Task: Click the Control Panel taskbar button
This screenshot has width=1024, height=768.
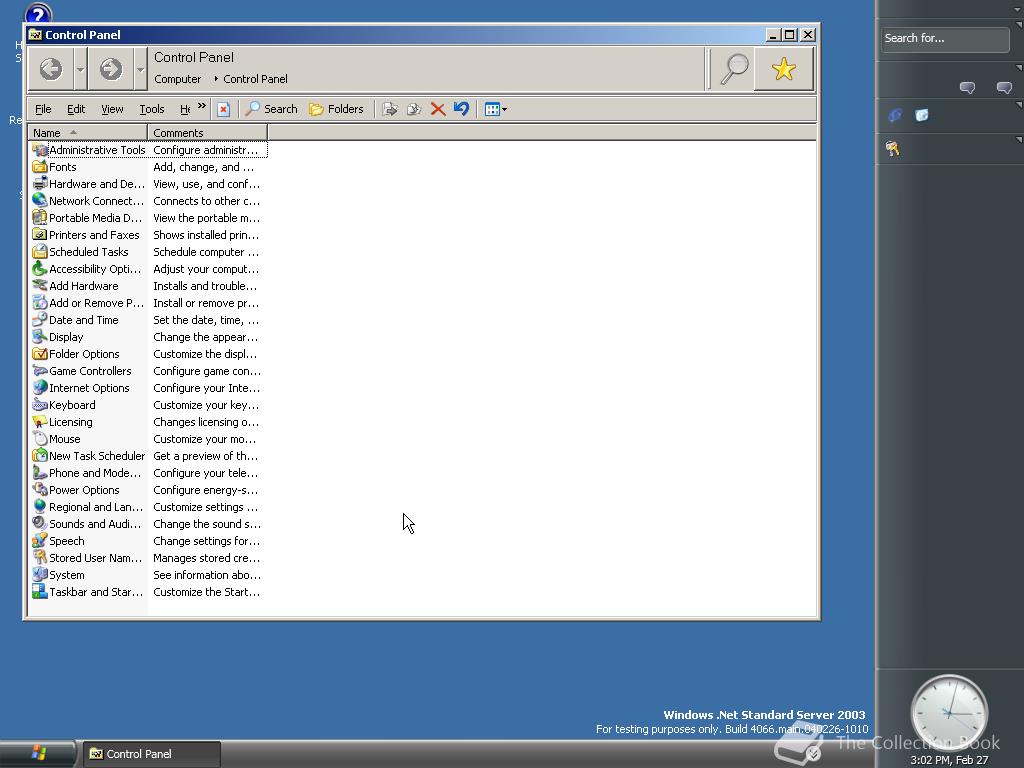Action: click(152, 754)
